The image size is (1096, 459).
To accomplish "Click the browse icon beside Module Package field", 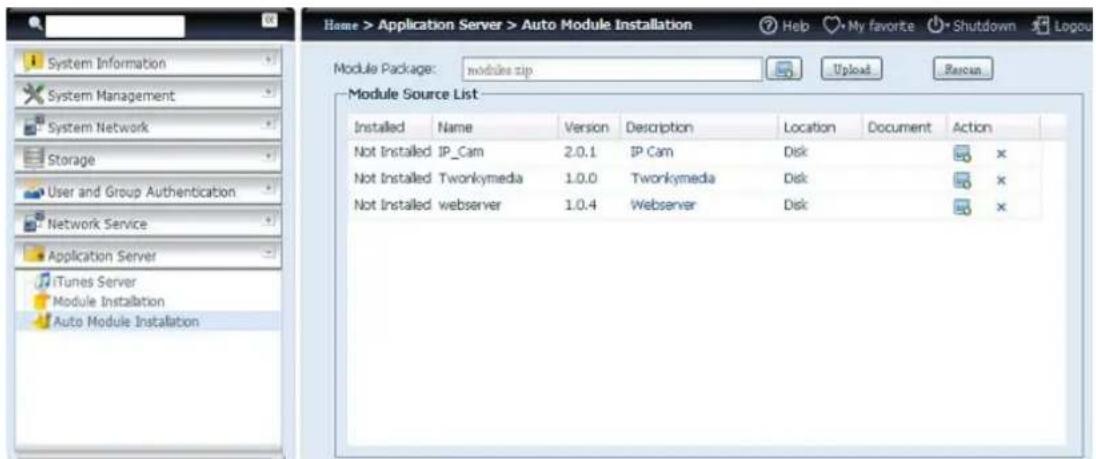I will tap(784, 70).
